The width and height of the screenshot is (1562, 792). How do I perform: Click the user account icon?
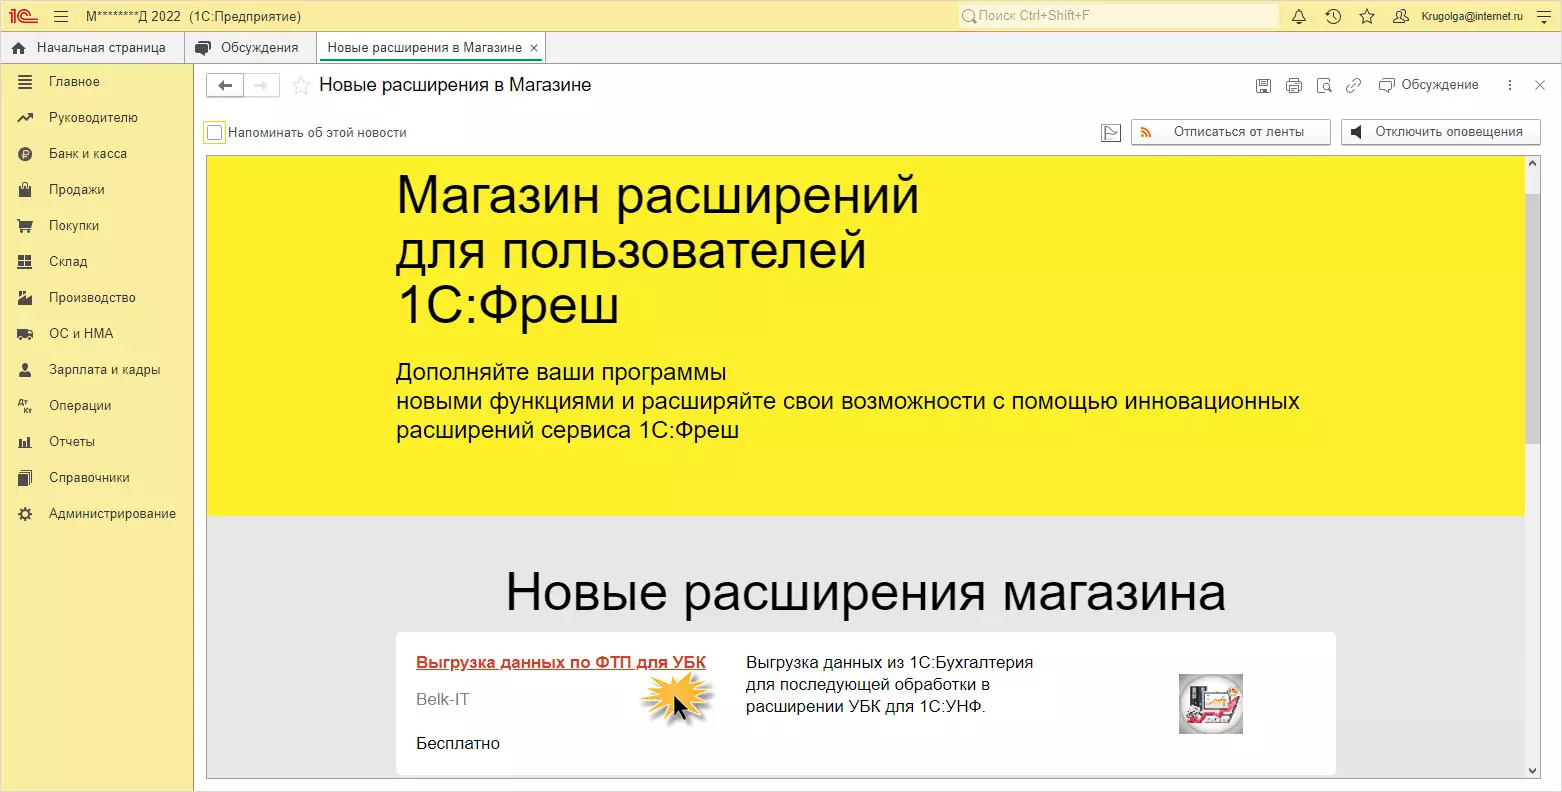[1401, 16]
